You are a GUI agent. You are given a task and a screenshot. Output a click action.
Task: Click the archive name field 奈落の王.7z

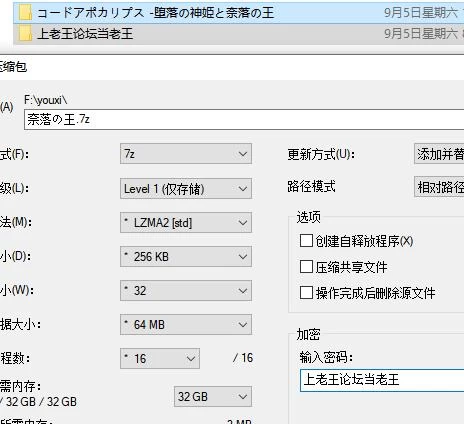(244, 119)
